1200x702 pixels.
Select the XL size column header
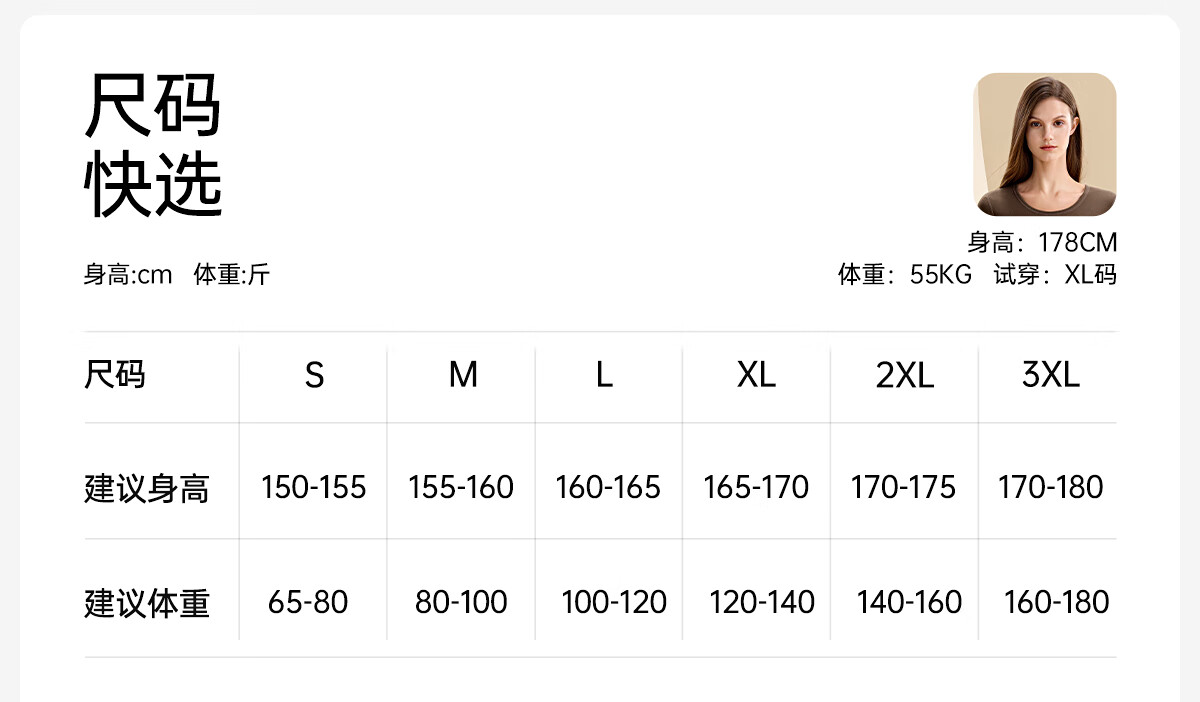(x=756, y=375)
